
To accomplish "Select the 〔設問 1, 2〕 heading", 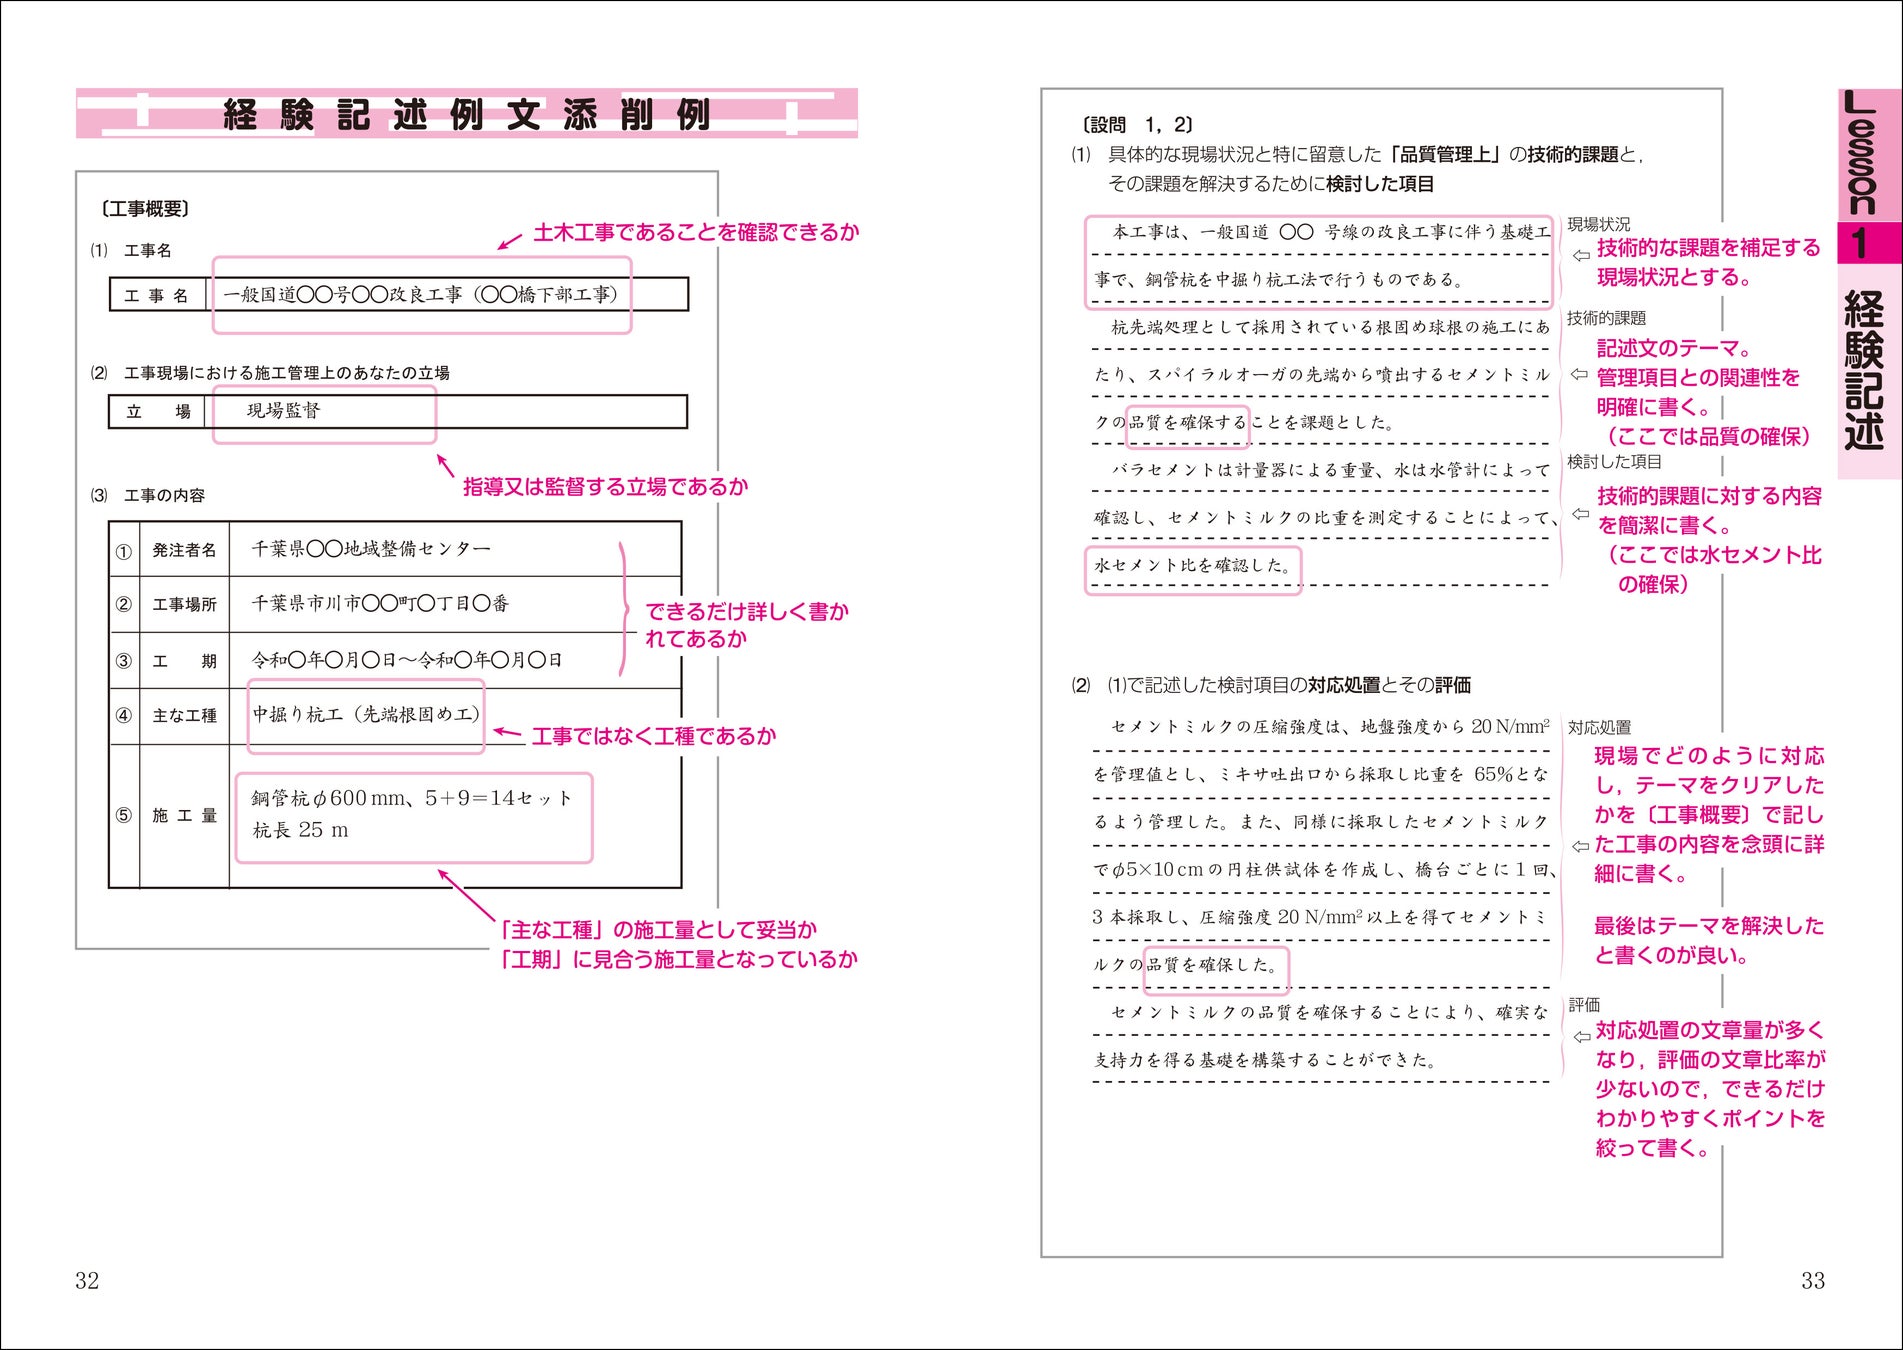I will pyautogui.click(x=1137, y=125).
